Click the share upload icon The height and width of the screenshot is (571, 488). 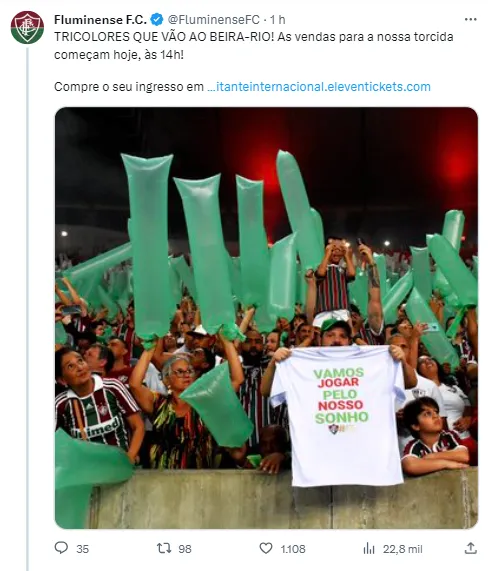coord(471,548)
